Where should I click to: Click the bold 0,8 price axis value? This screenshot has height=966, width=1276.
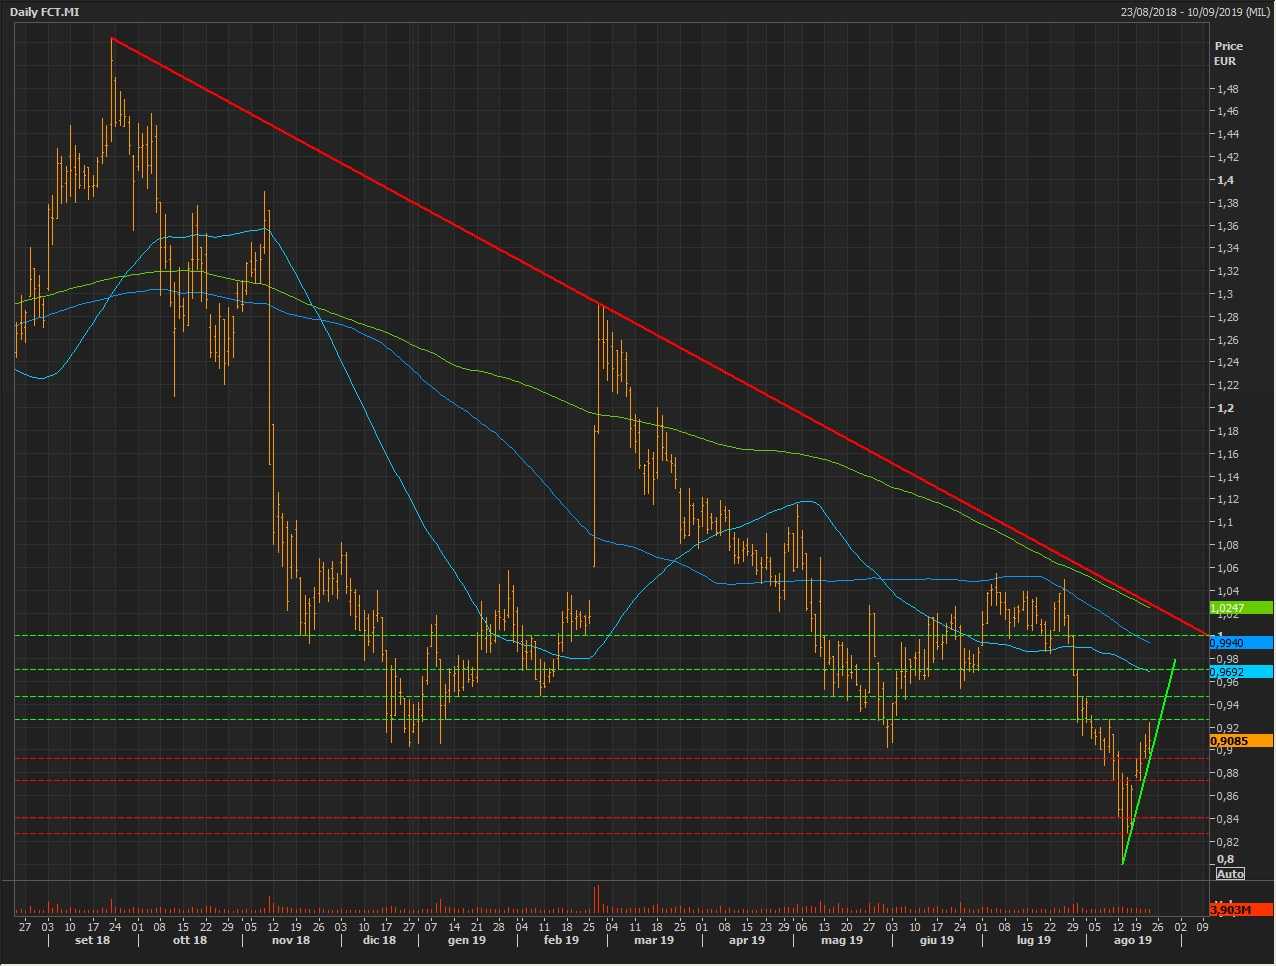1225,859
